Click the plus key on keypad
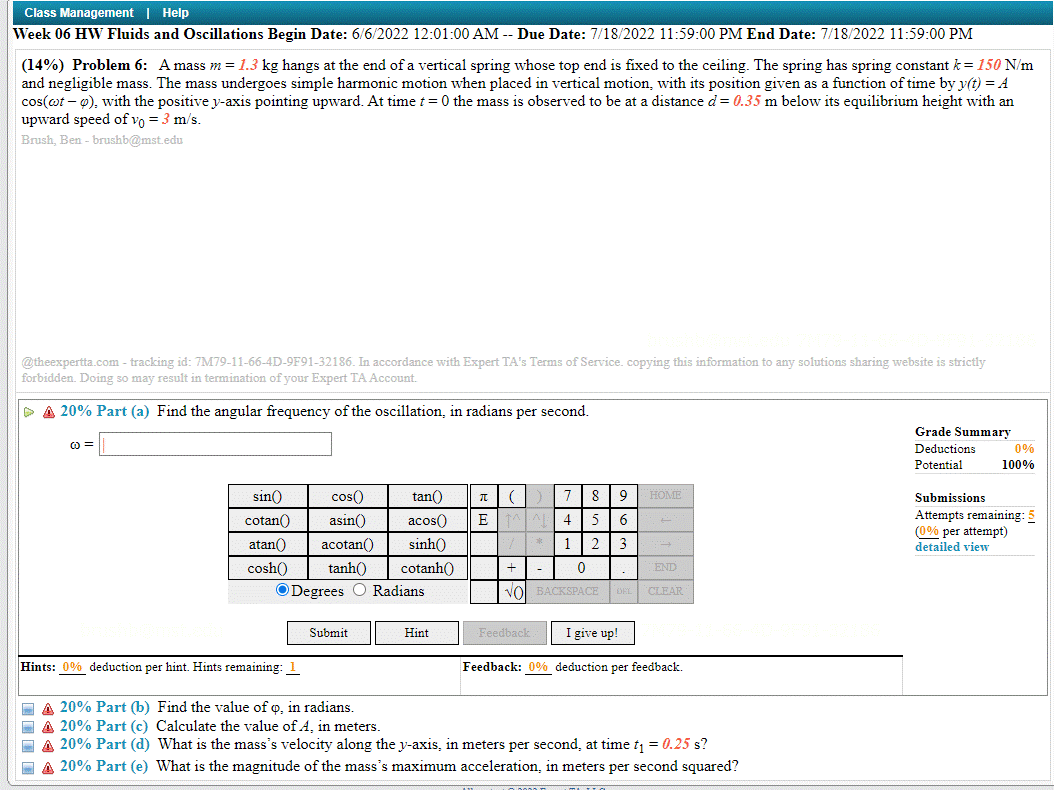 [x=512, y=568]
